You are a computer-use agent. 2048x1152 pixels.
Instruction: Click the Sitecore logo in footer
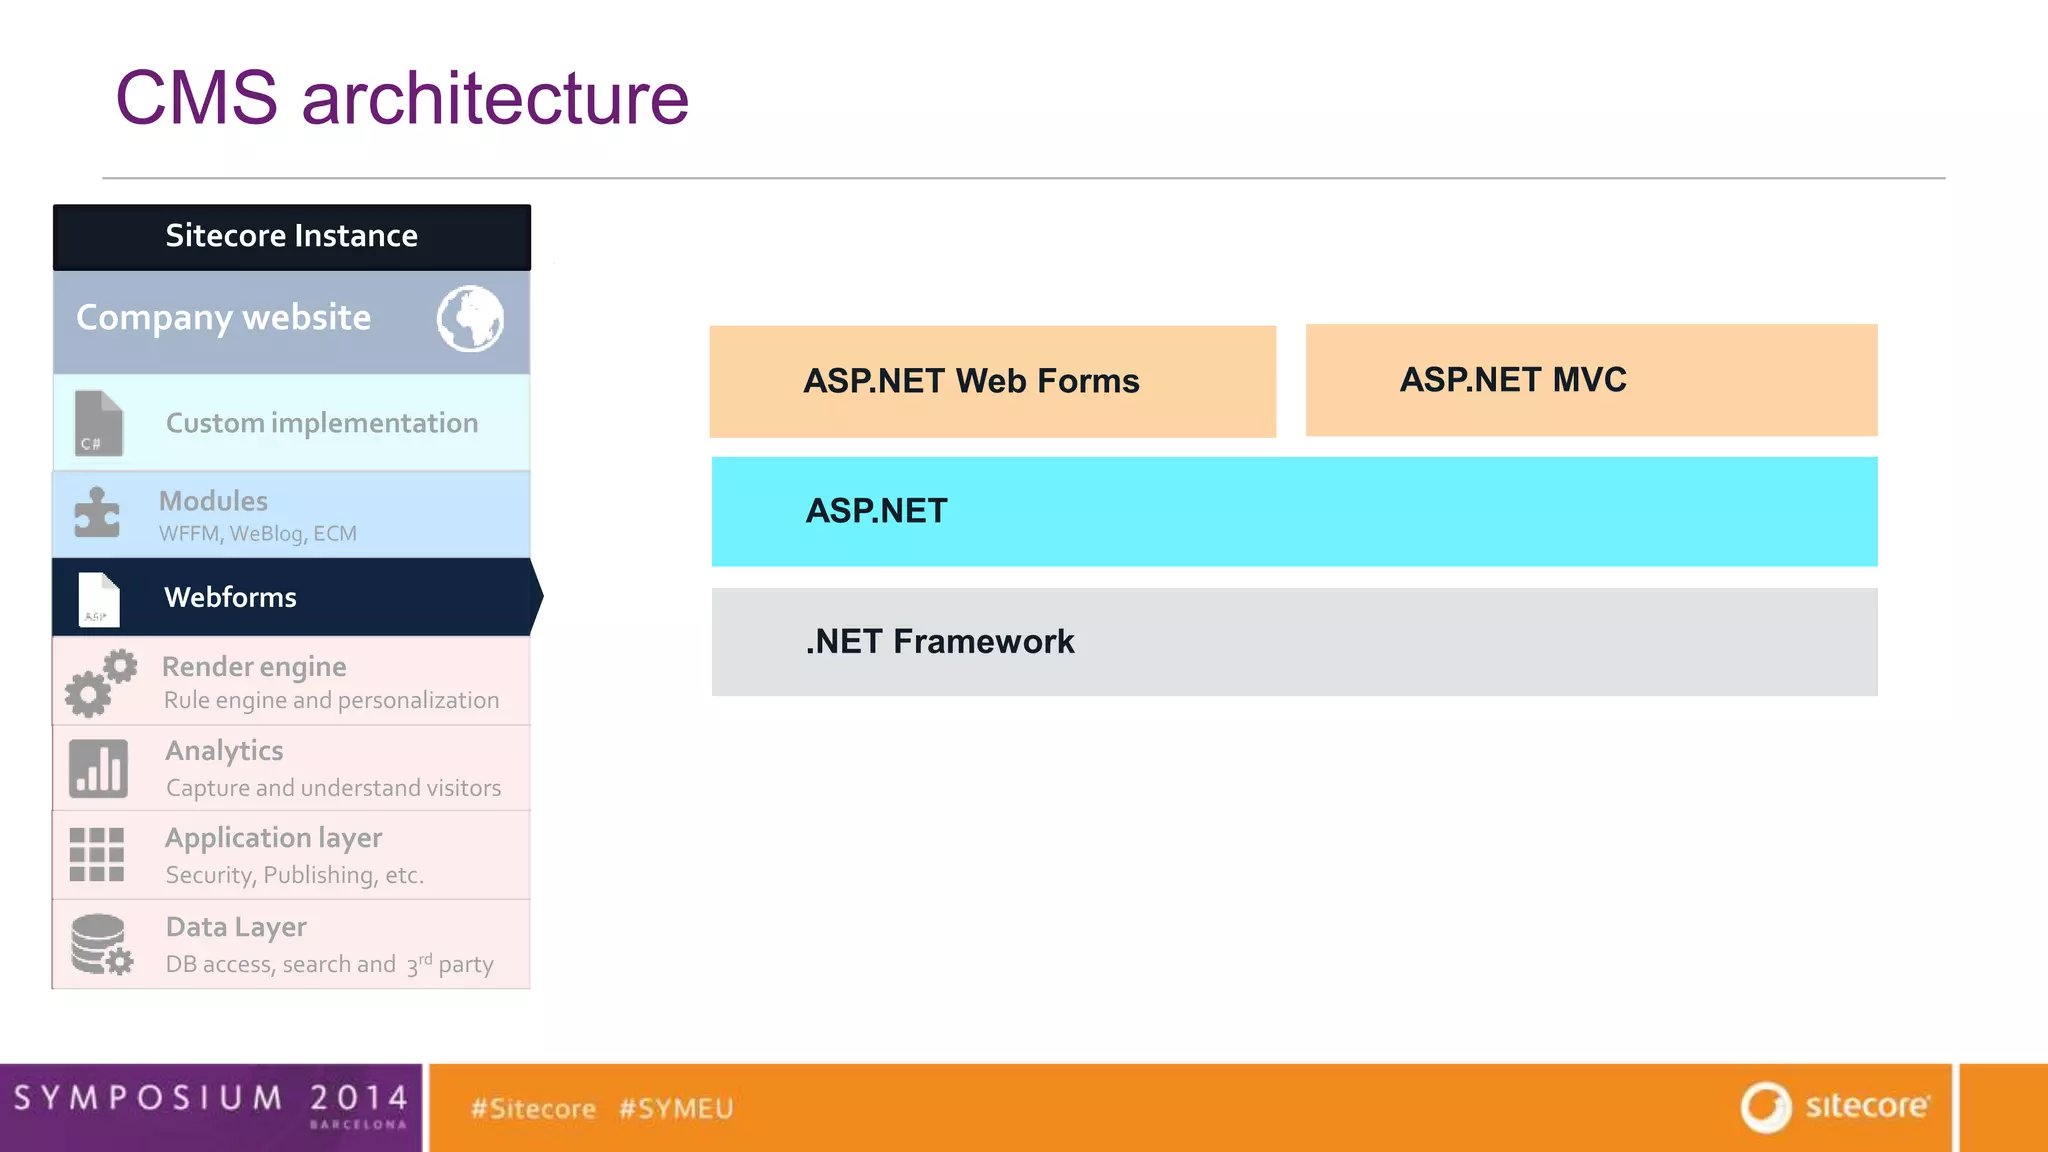click(x=1834, y=1107)
